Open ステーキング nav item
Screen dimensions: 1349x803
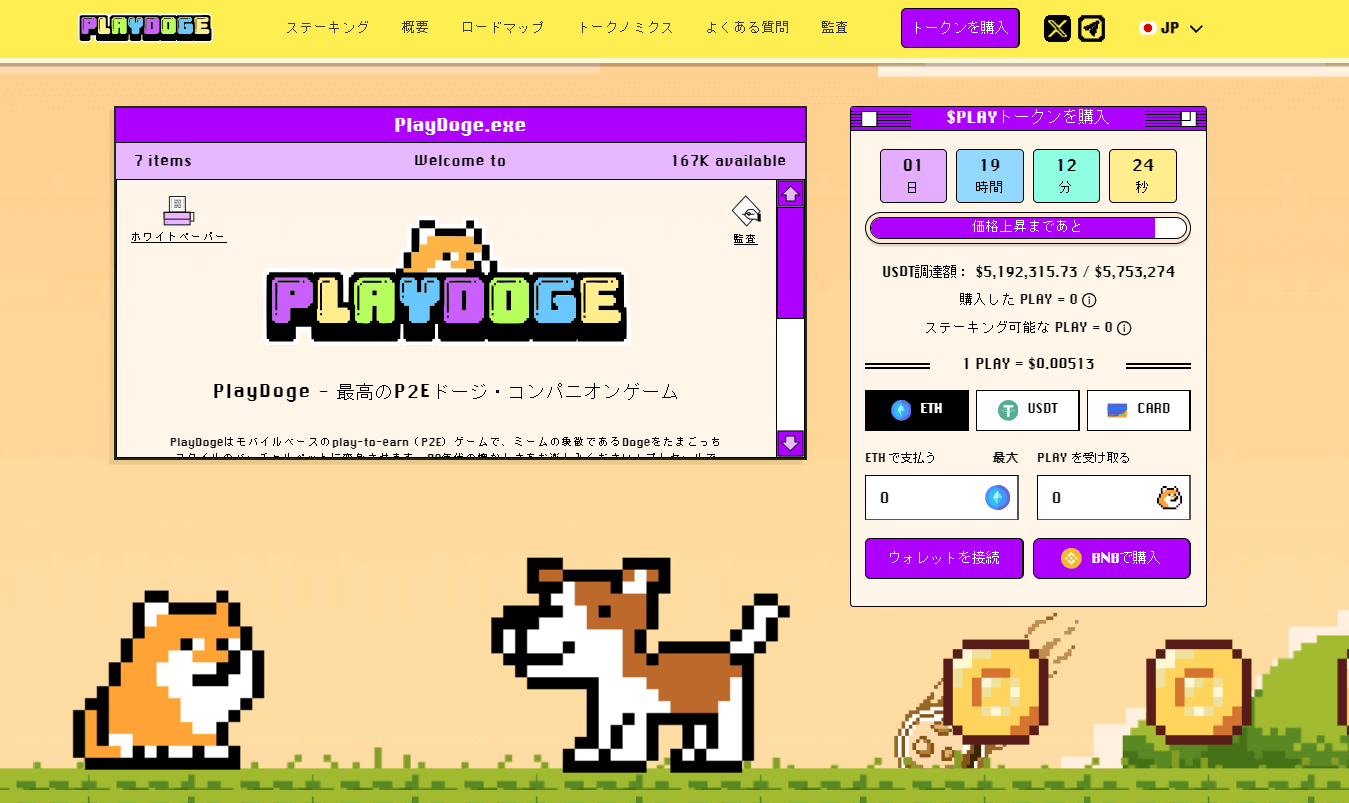point(327,28)
